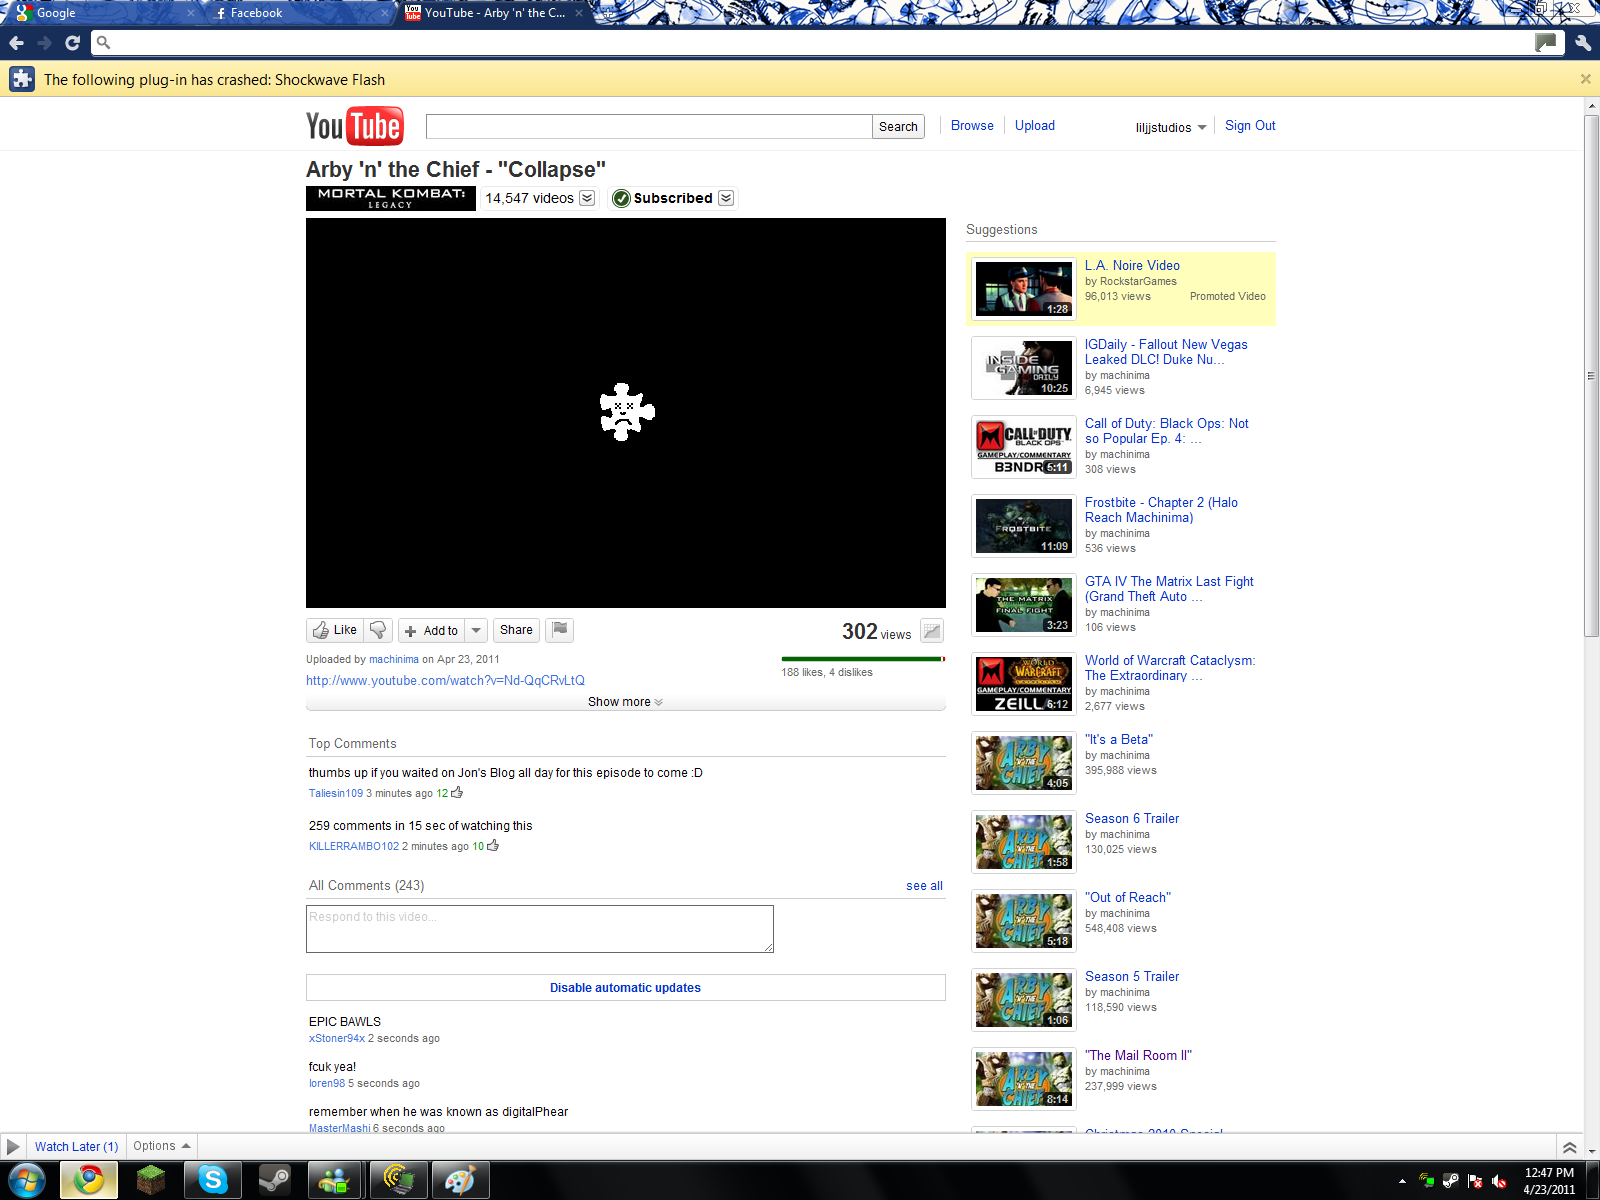The height and width of the screenshot is (1200, 1600).
Task: Open "It's a Beta" suggested video
Action: point(1118,739)
